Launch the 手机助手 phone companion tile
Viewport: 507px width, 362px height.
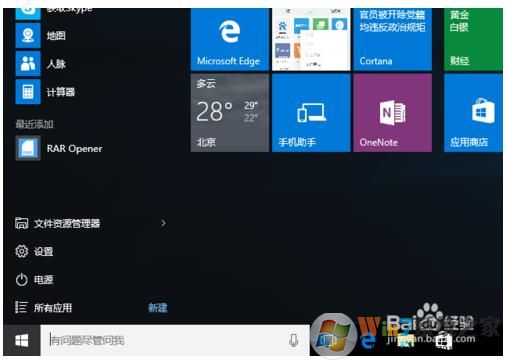tap(311, 113)
